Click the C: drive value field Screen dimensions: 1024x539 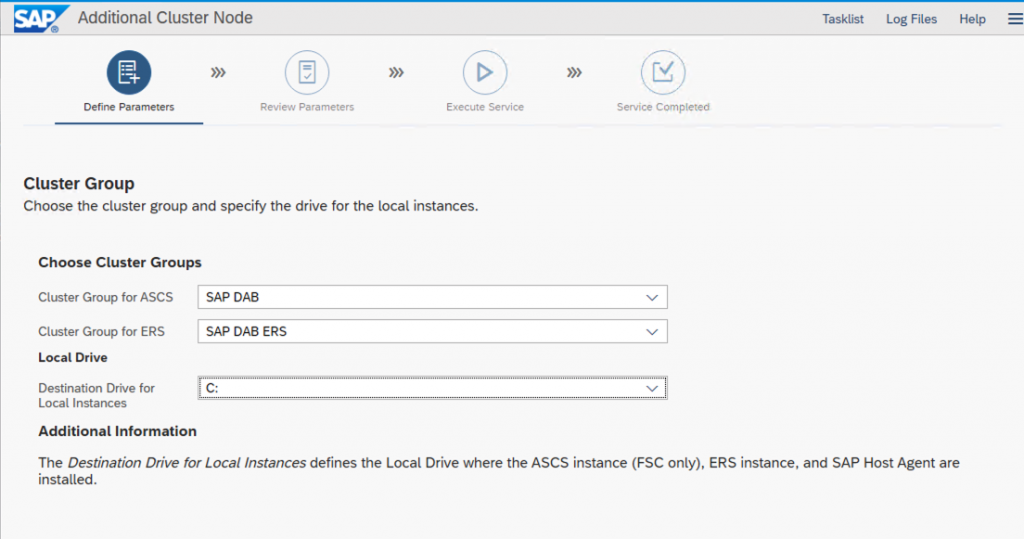[432, 388]
